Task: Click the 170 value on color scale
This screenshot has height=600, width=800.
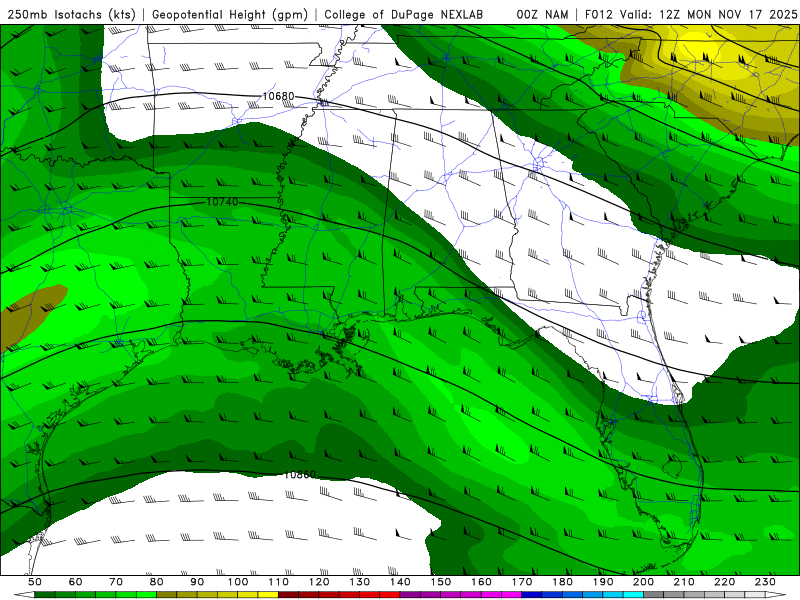Action: (522, 582)
